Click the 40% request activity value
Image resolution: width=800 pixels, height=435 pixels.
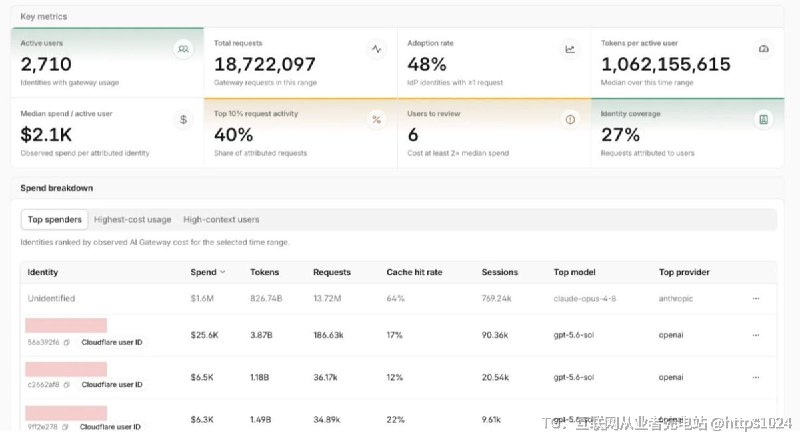pyautogui.click(x=233, y=135)
